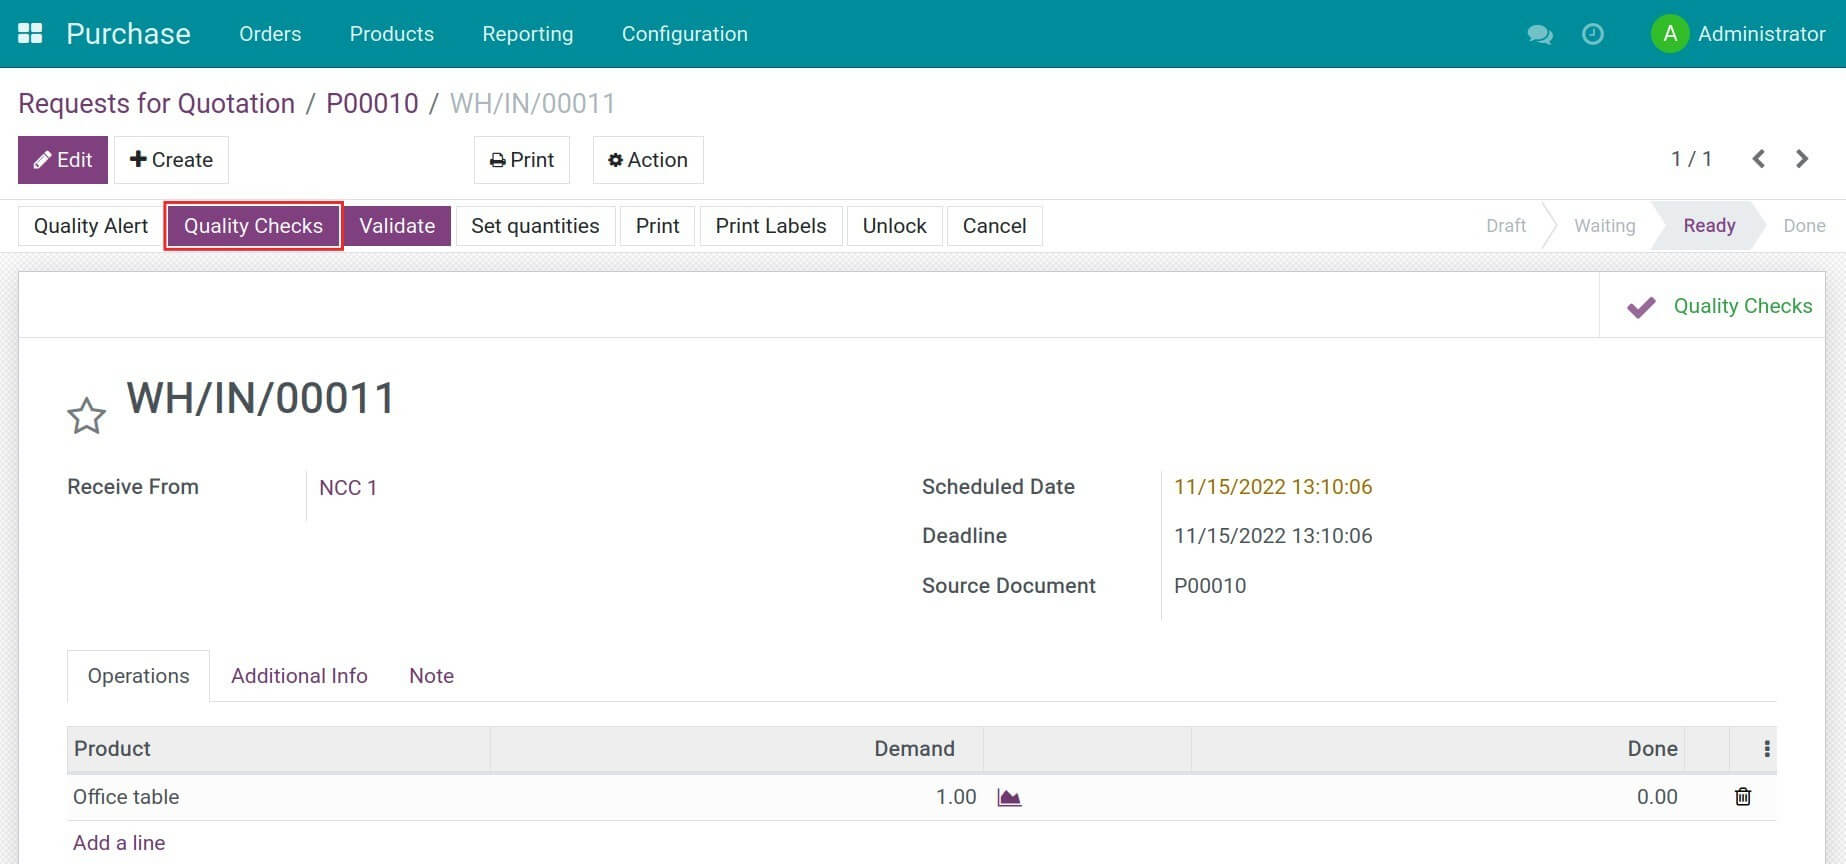Delete the Office table line with trash icon
The height and width of the screenshot is (864, 1846).
(x=1742, y=797)
